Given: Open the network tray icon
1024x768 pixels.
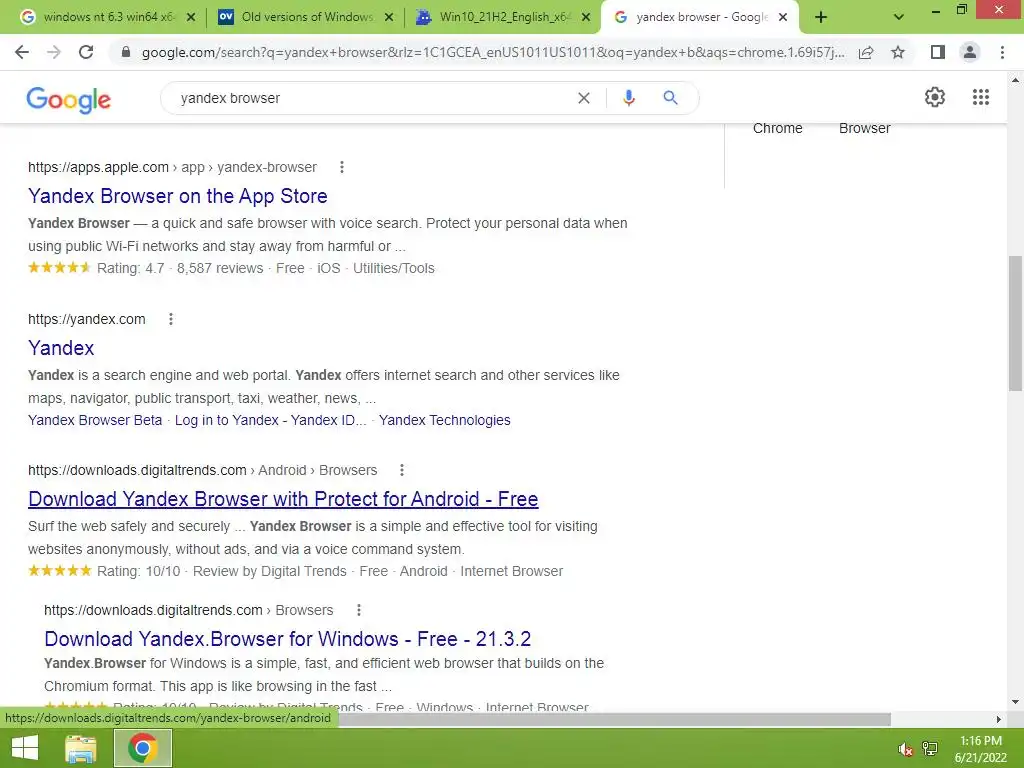Looking at the screenshot, I should 930,749.
